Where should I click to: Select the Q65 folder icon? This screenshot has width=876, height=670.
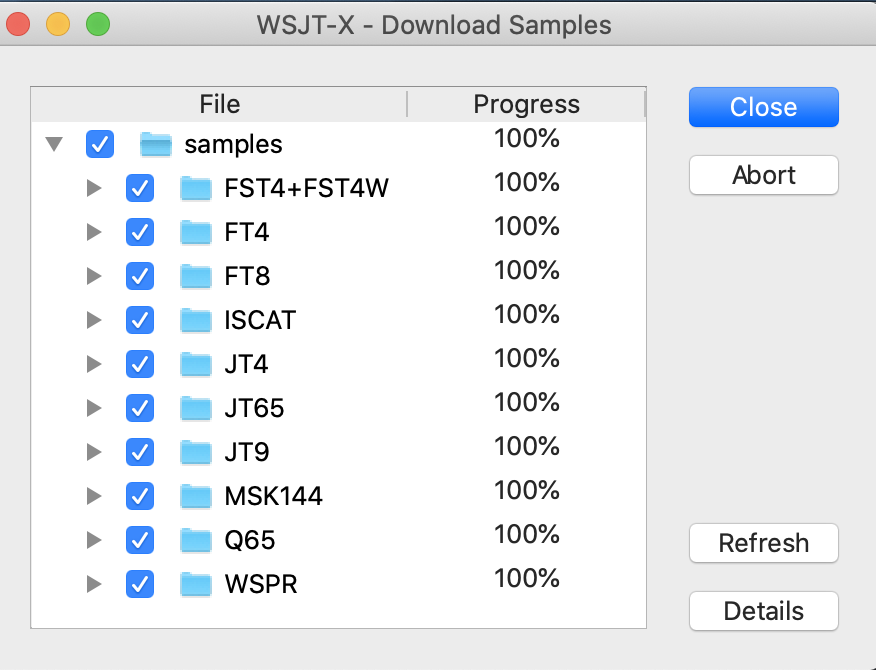196,541
